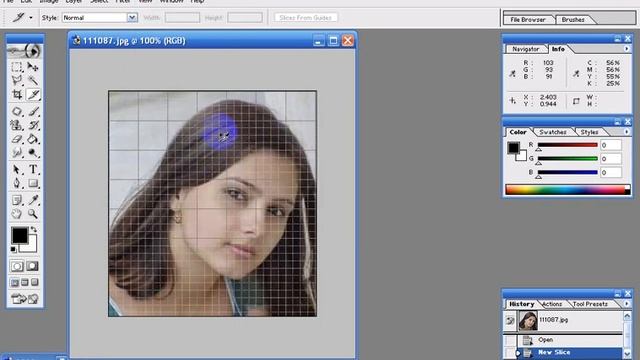Click the R value field in Color palette

tap(611, 145)
